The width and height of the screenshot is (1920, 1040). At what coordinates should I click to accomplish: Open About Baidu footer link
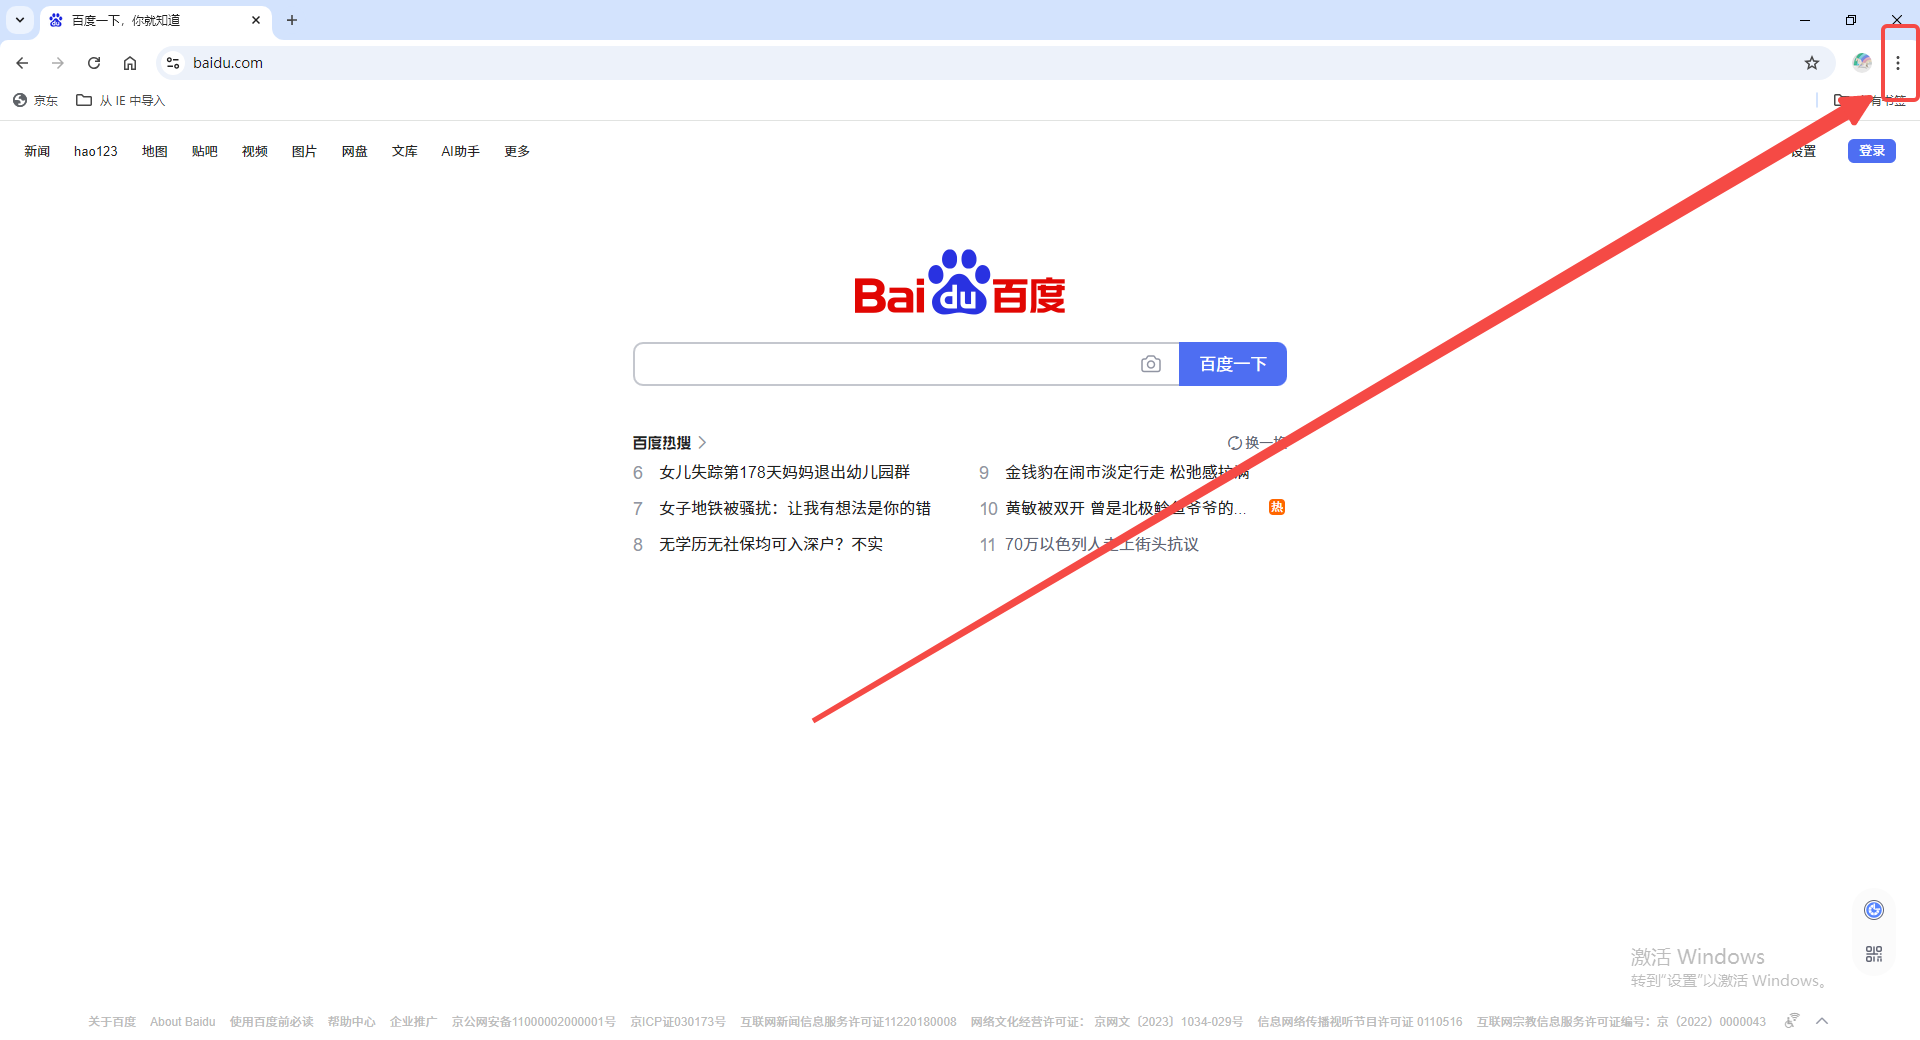pyautogui.click(x=183, y=1022)
